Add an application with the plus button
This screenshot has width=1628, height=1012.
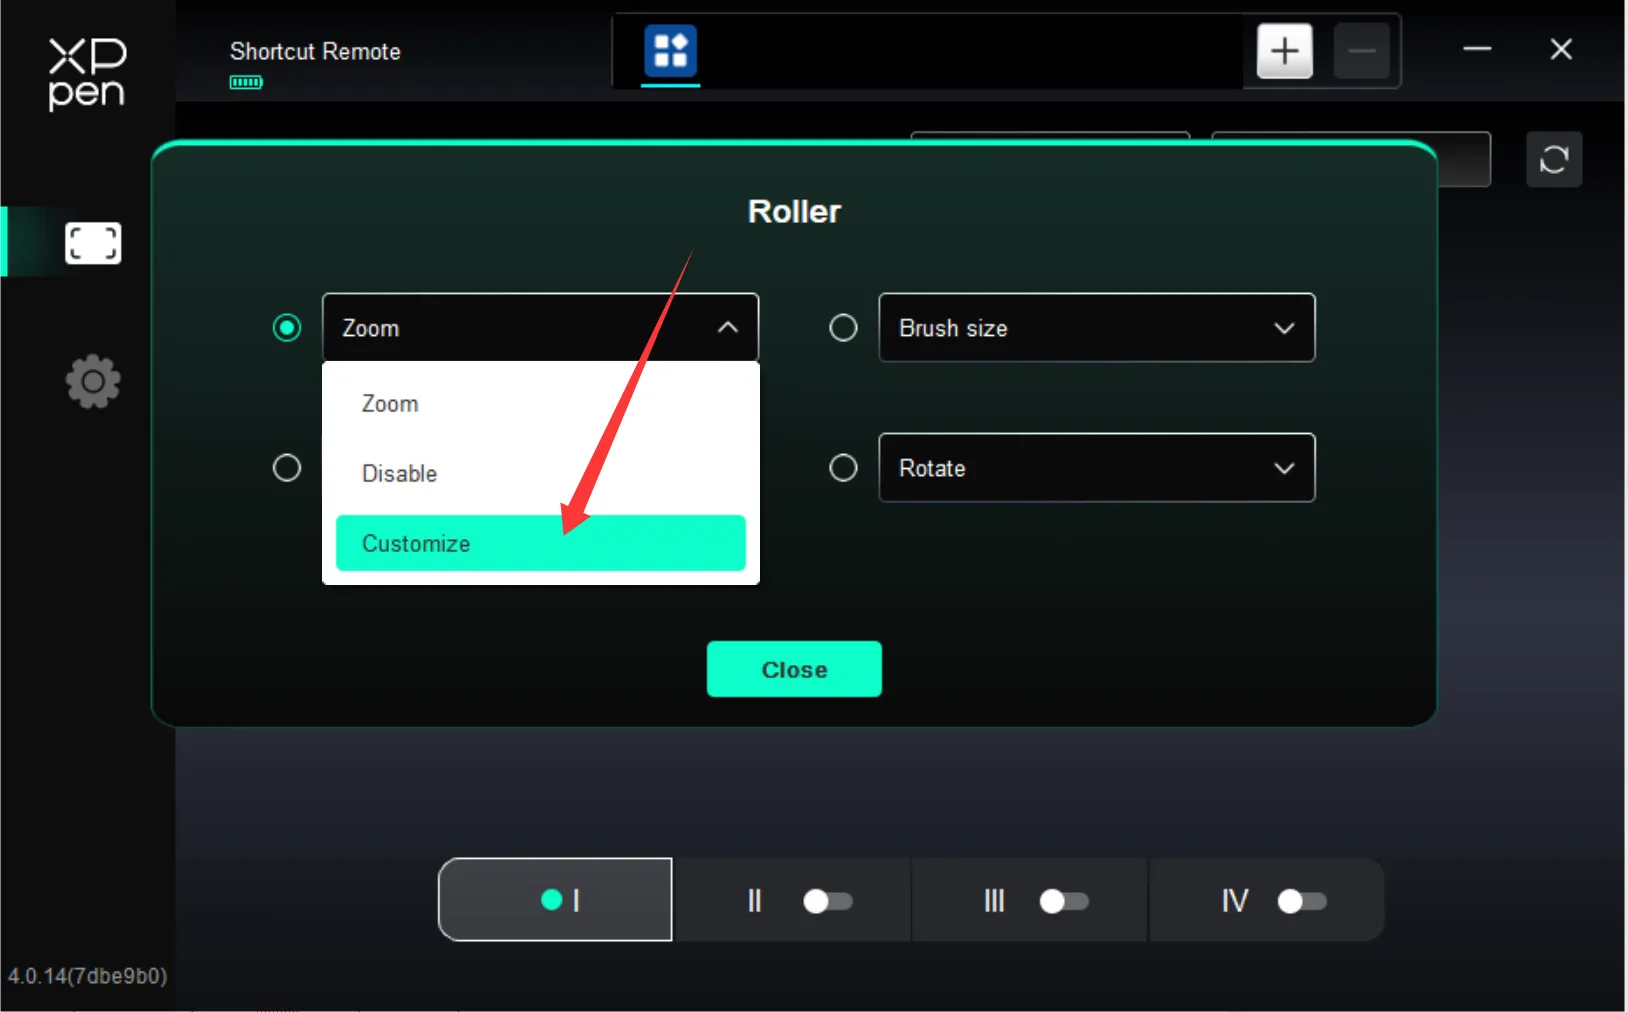[1284, 50]
